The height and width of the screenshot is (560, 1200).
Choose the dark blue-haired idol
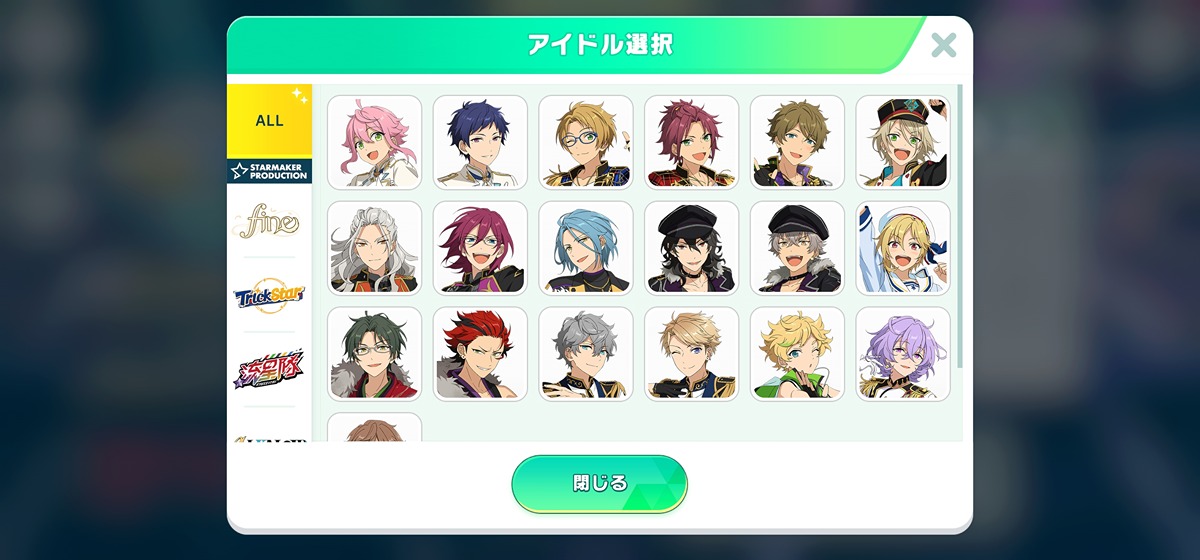(x=480, y=142)
